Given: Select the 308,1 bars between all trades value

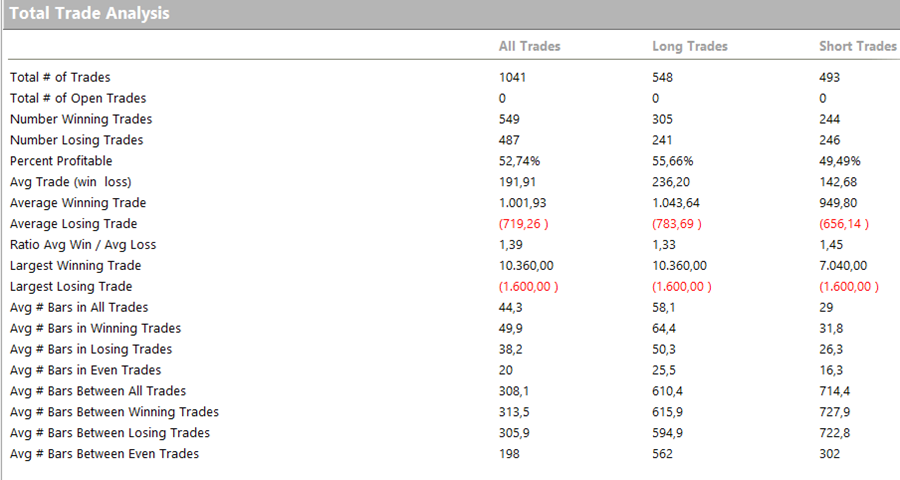Looking at the screenshot, I should click(514, 391).
